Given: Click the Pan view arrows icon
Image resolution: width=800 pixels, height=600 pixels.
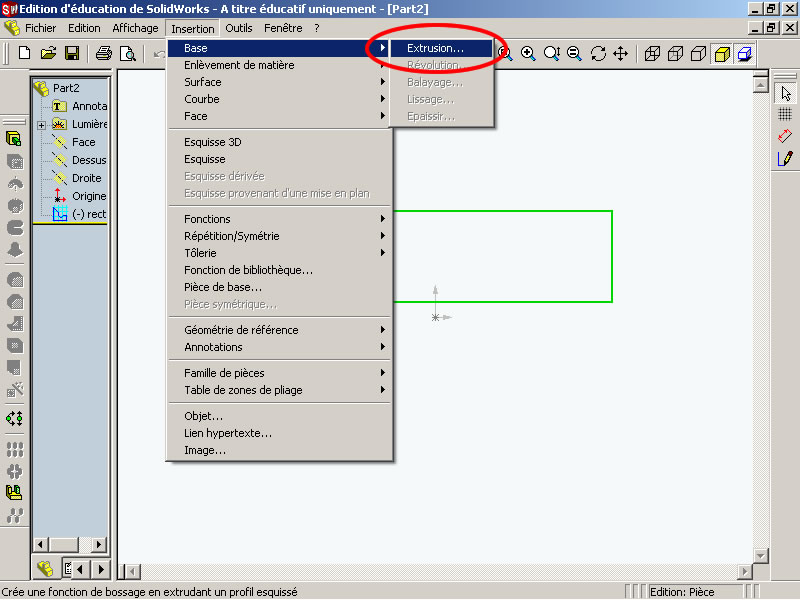Looking at the screenshot, I should pos(620,53).
